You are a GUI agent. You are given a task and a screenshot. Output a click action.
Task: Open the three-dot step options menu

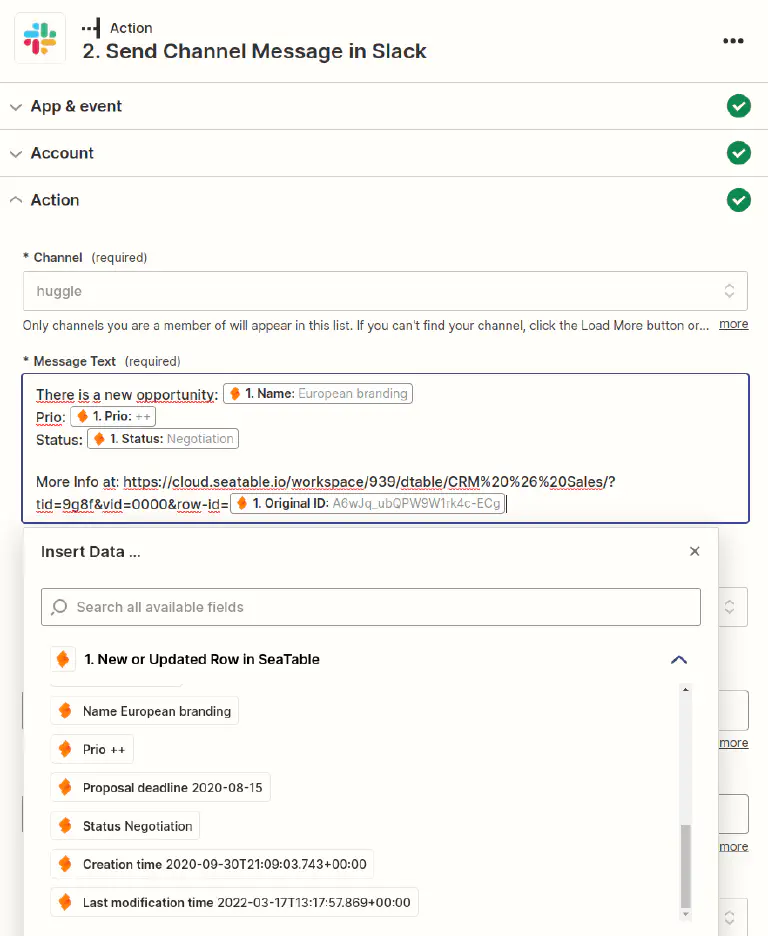pyautogui.click(x=733, y=41)
